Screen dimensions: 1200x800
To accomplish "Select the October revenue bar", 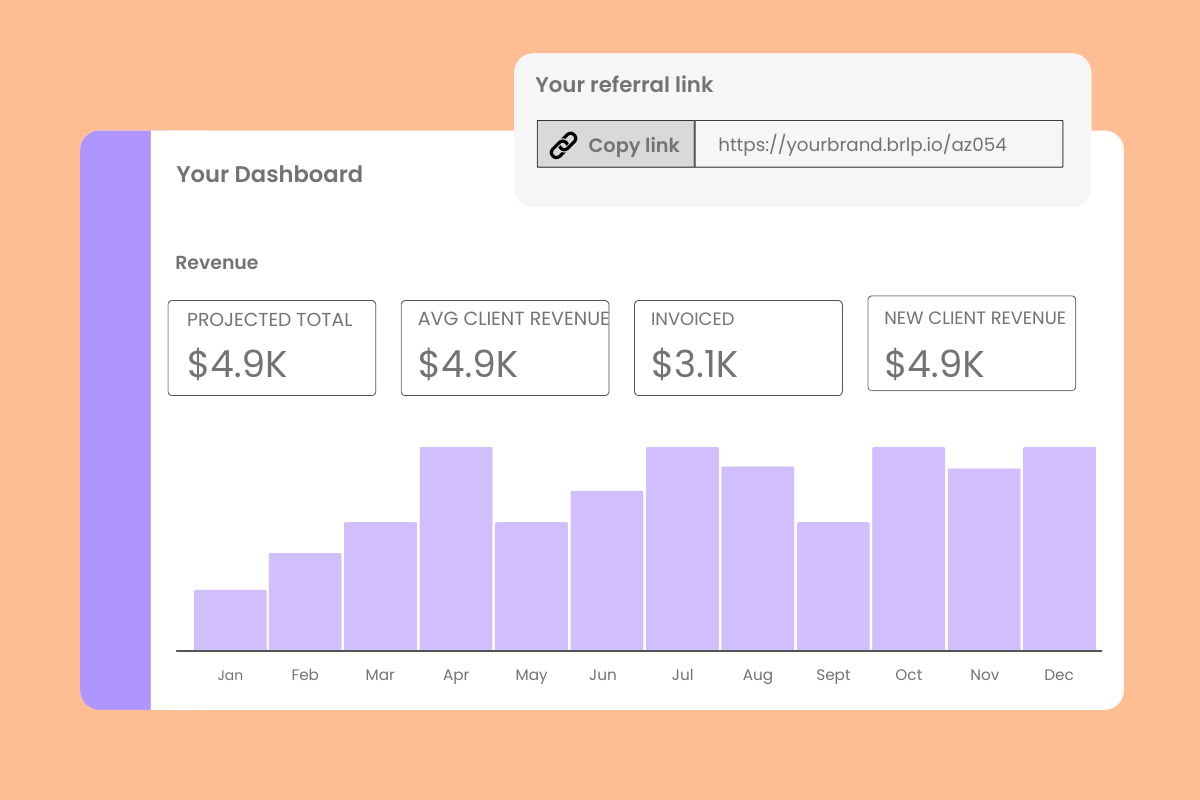I will point(908,548).
